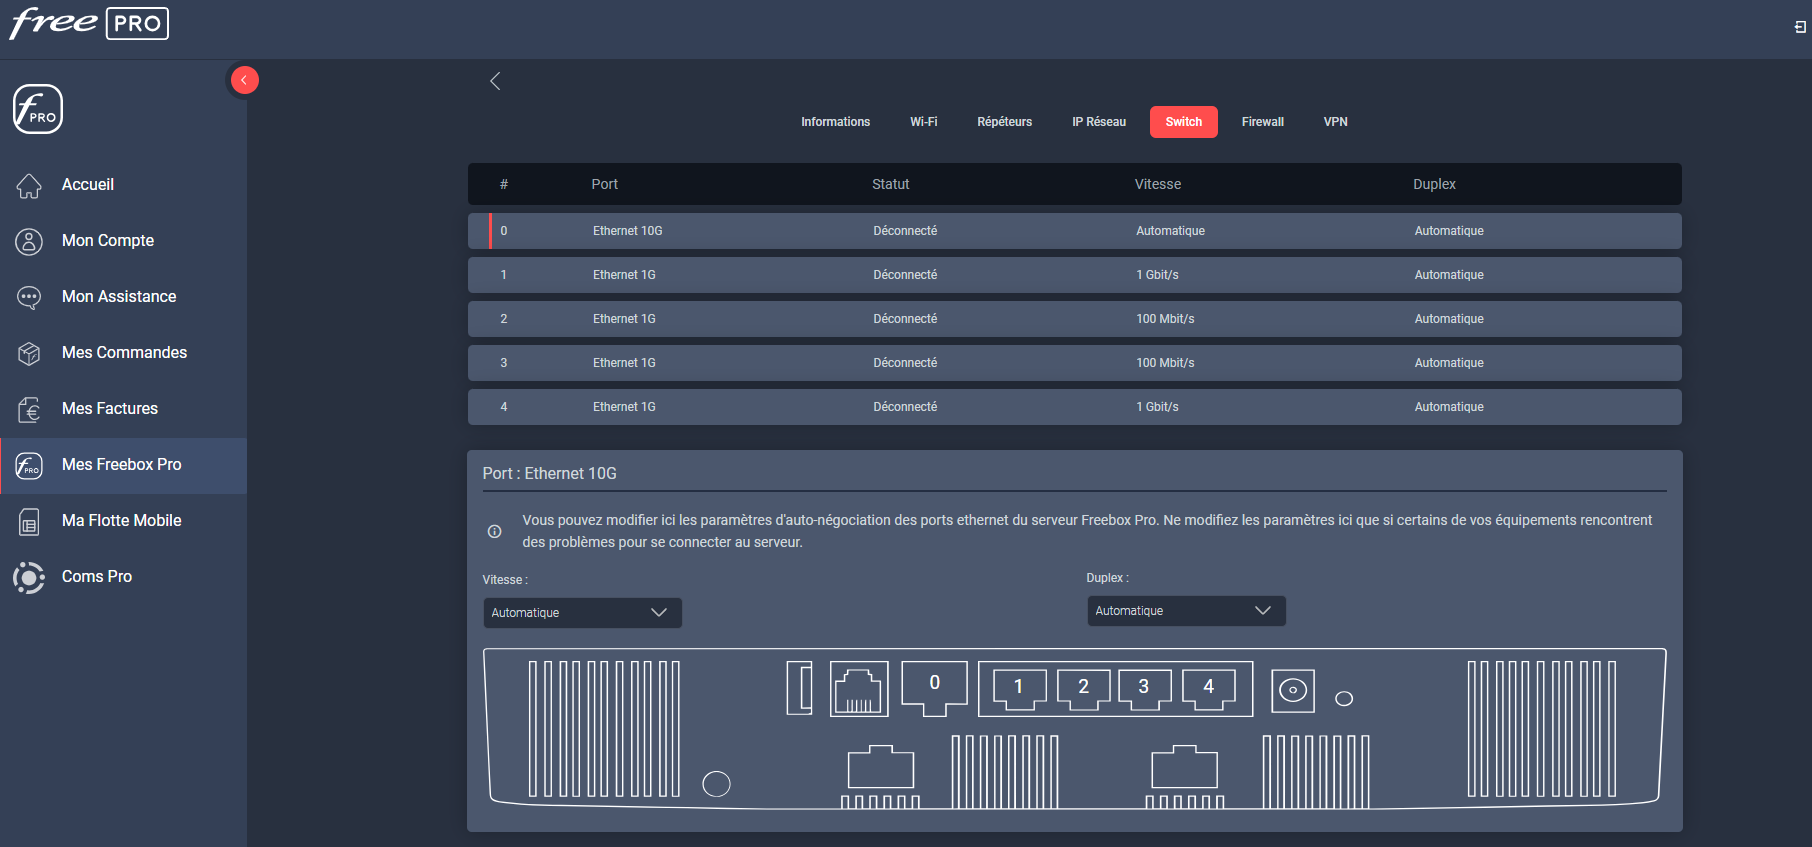The image size is (1812, 847).
Task: Go back using the chevron arrow
Action: (495, 81)
